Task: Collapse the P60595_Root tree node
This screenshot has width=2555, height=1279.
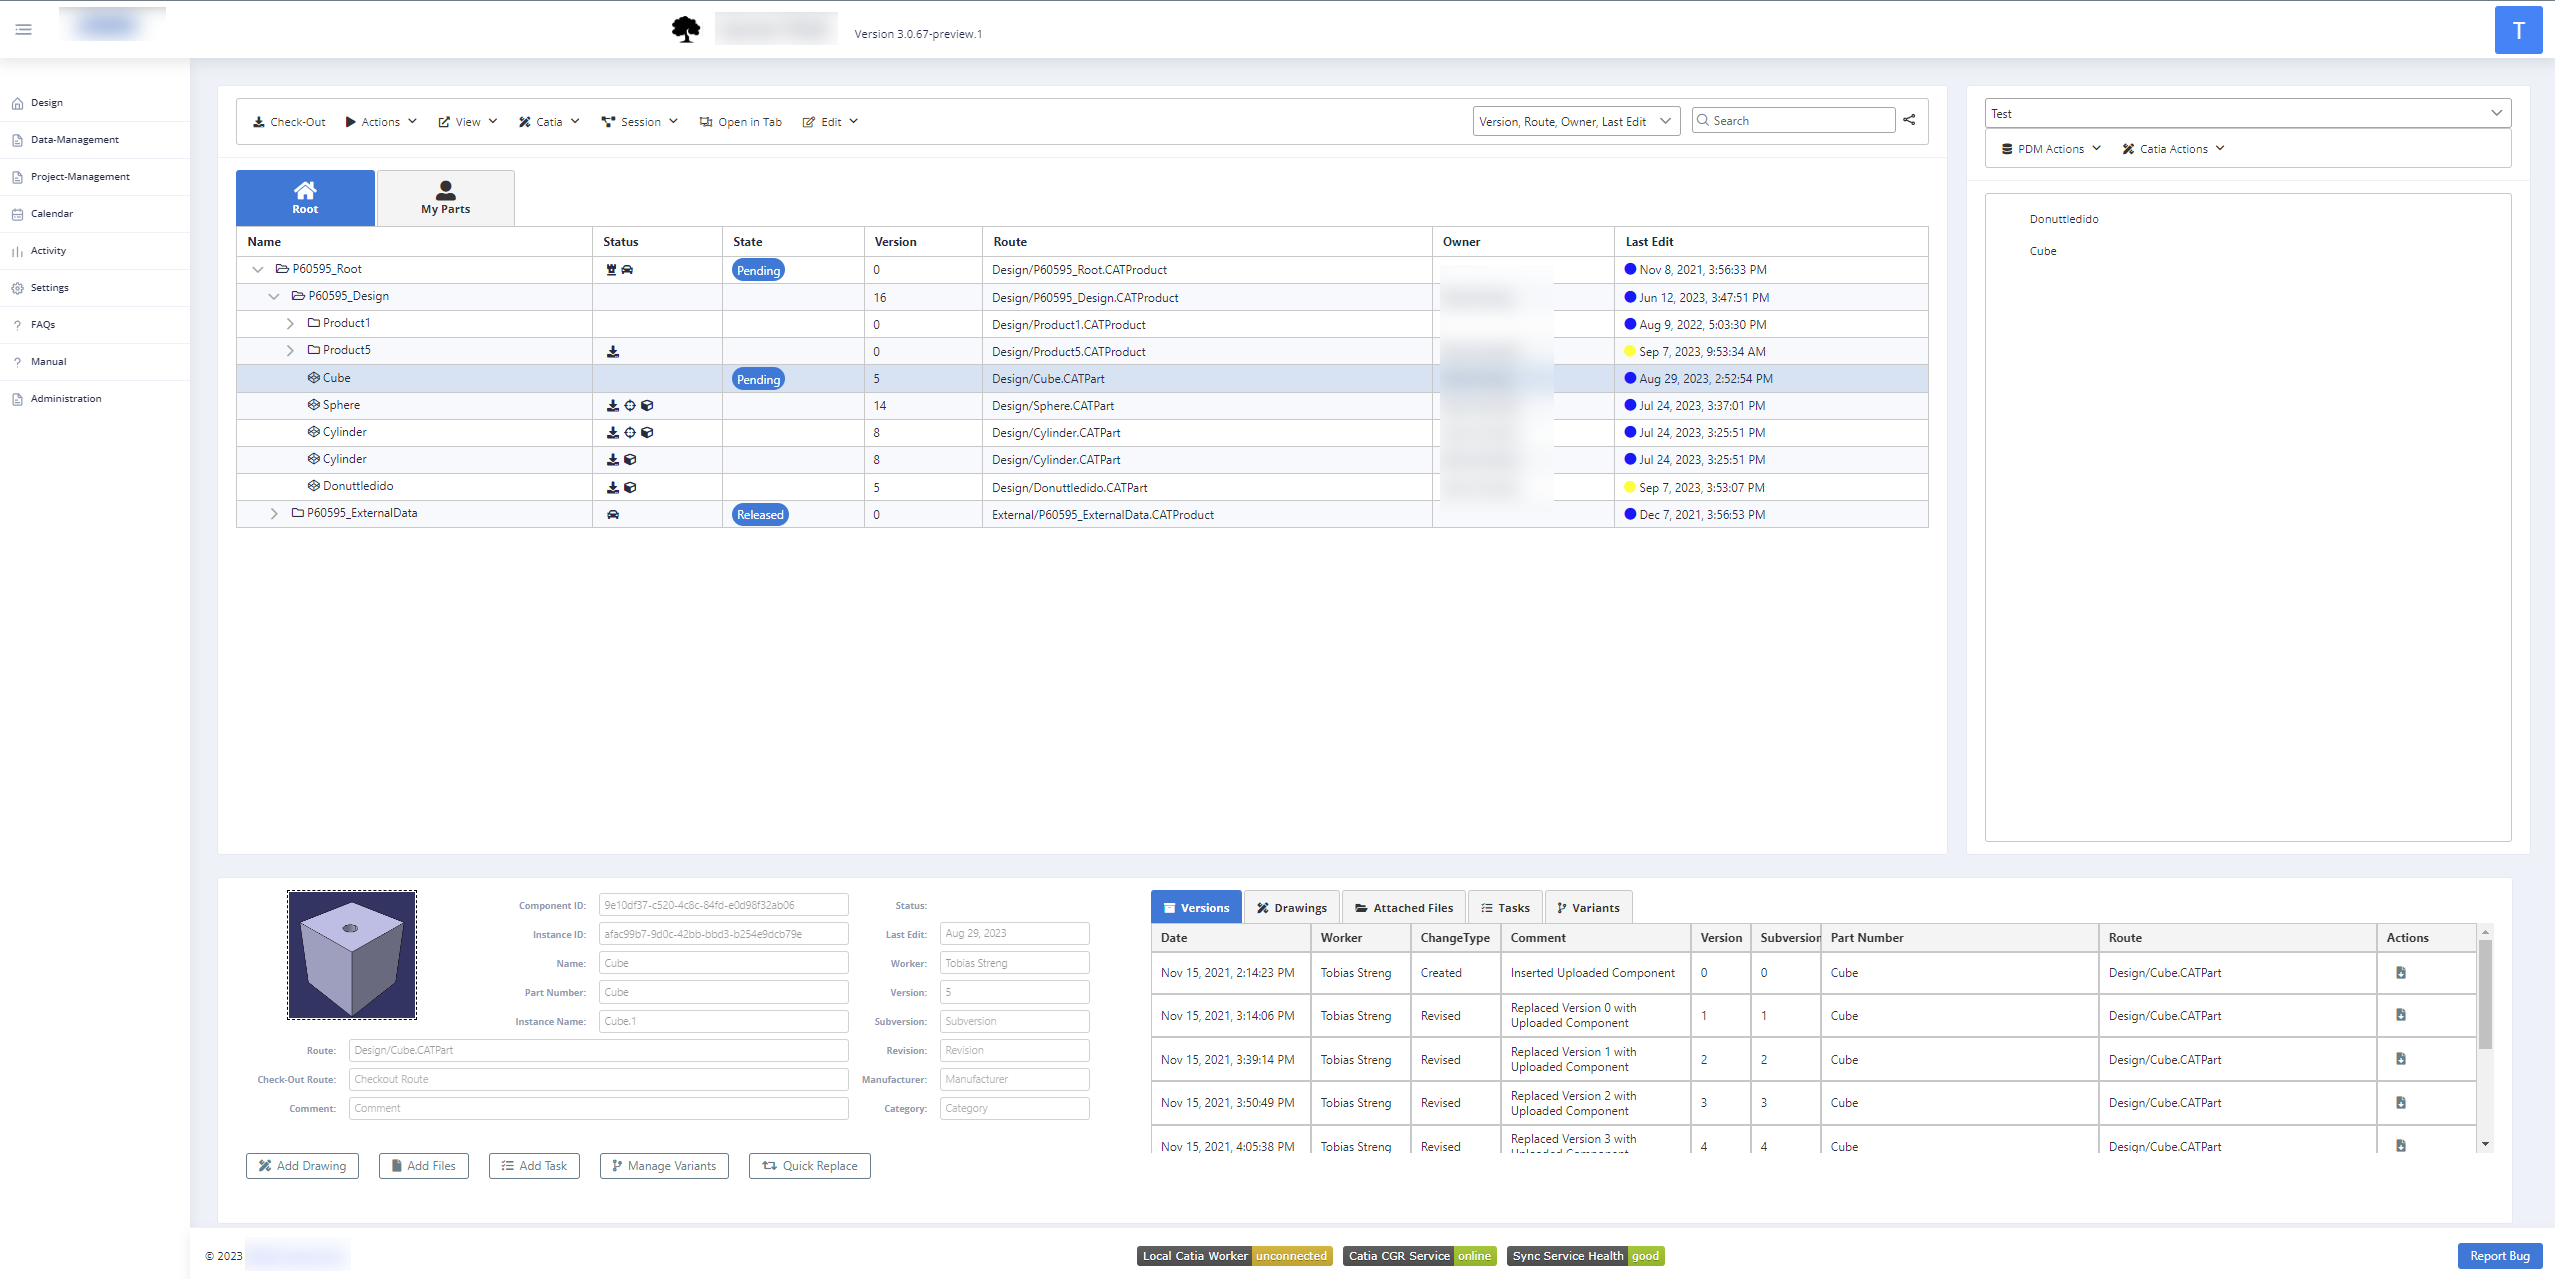Action: point(258,270)
